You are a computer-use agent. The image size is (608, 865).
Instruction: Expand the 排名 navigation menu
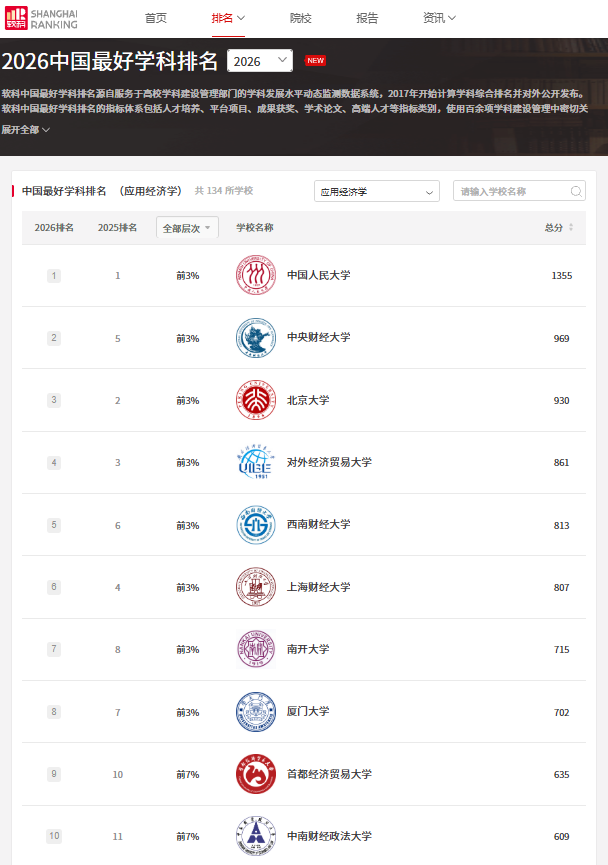(x=228, y=18)
